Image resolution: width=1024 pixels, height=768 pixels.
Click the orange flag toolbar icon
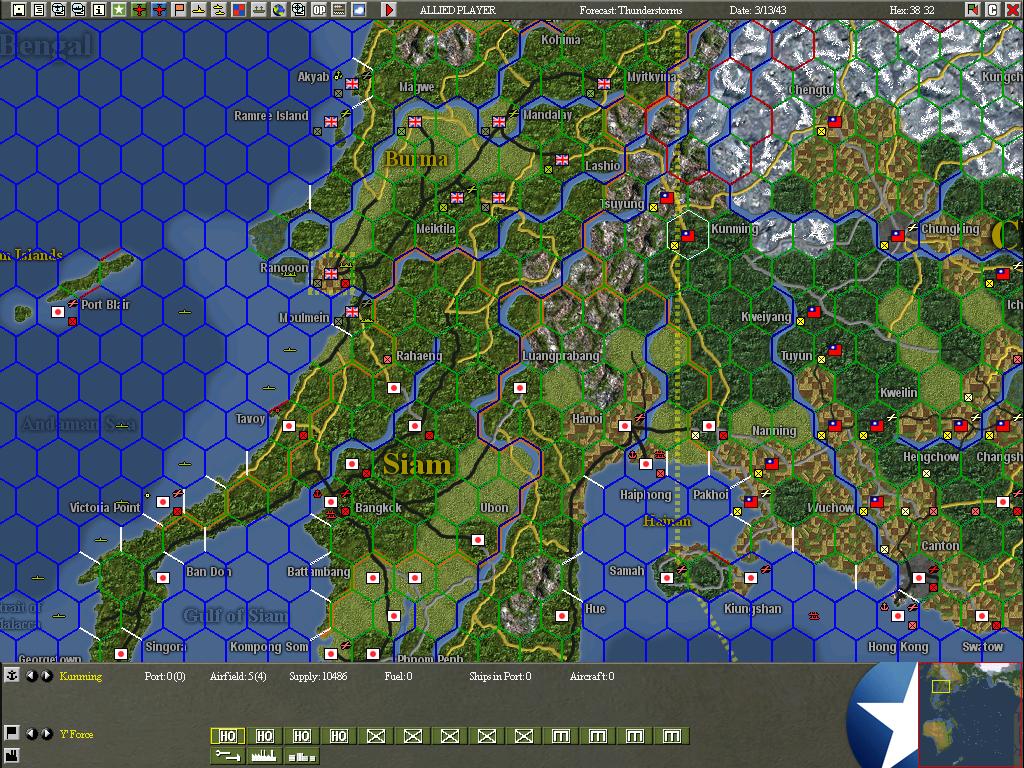pos(178,9)
